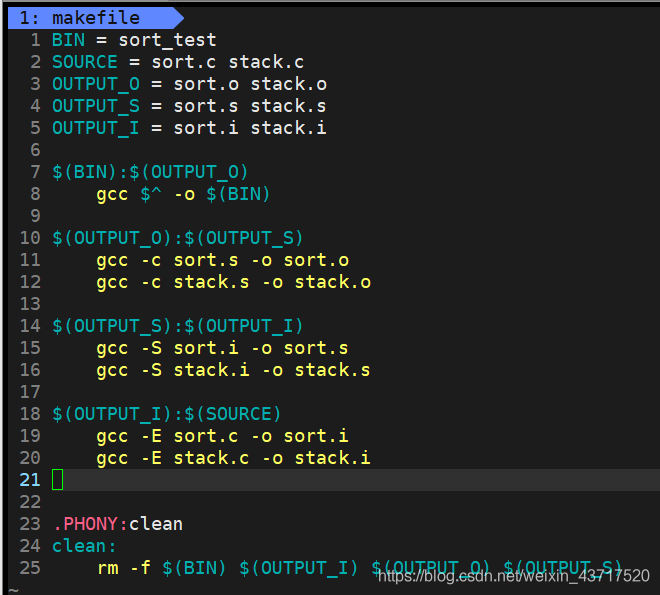The height and width of the screenshot is (595, 660).
Task: Click 'stack.c' on the SOURCE line
Action: coord(266,62)
